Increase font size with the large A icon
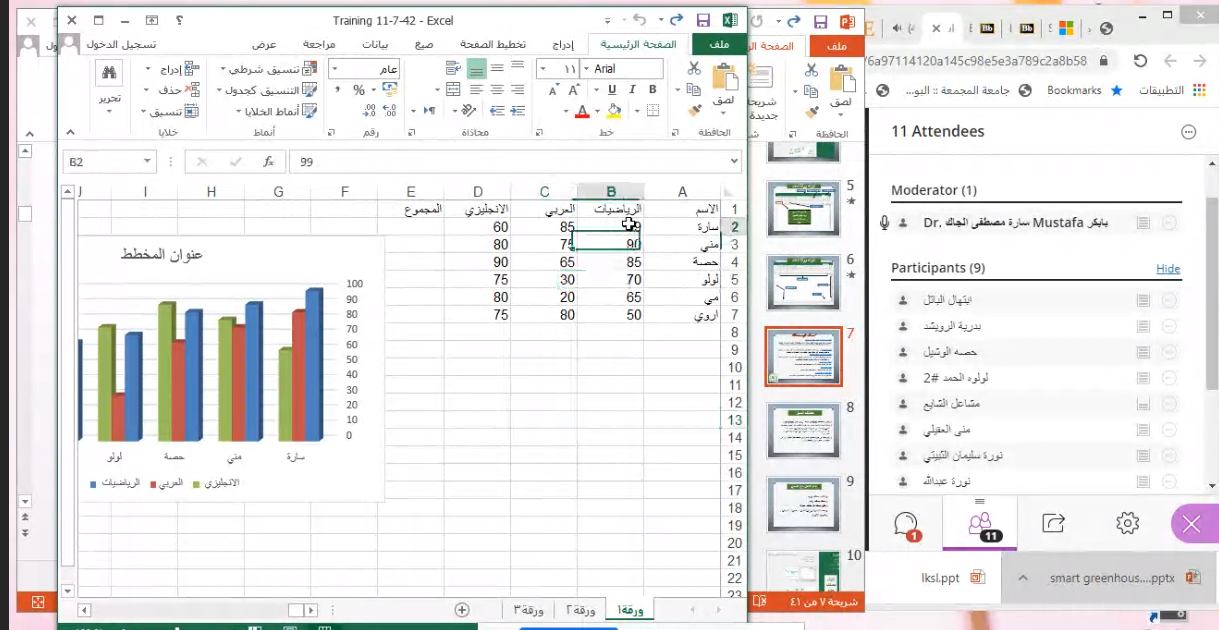 click(x=575, y=90)
